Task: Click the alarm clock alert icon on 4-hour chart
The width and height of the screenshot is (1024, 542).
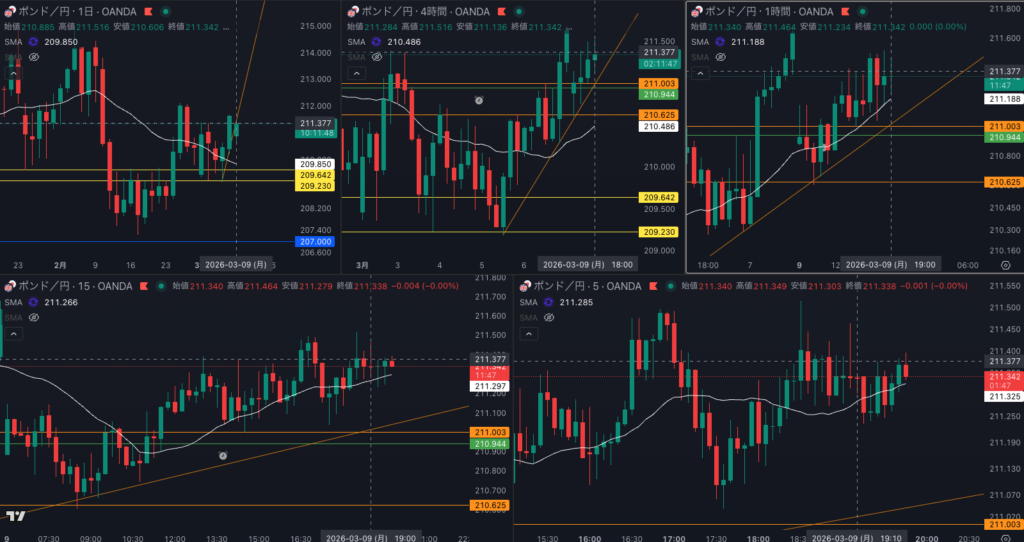Action: point(479,101)
